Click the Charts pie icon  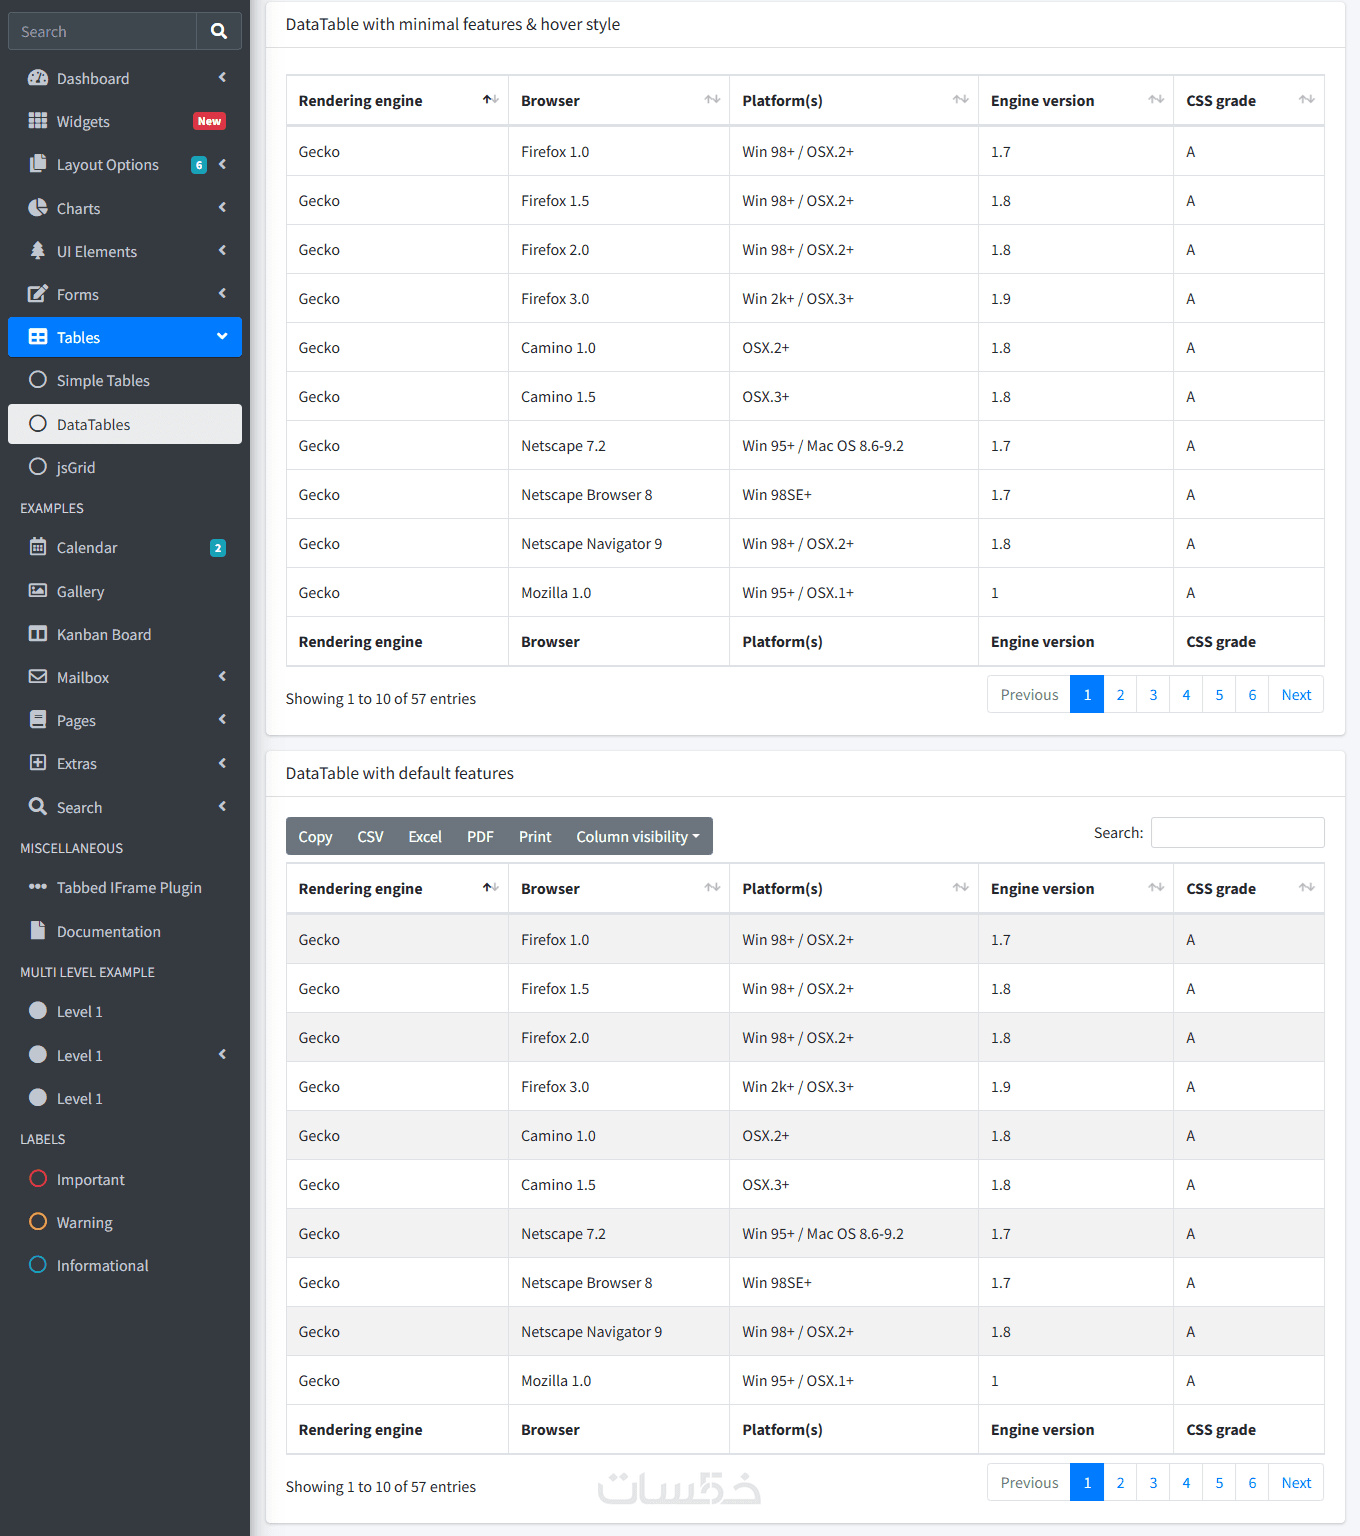coord(38,208)
